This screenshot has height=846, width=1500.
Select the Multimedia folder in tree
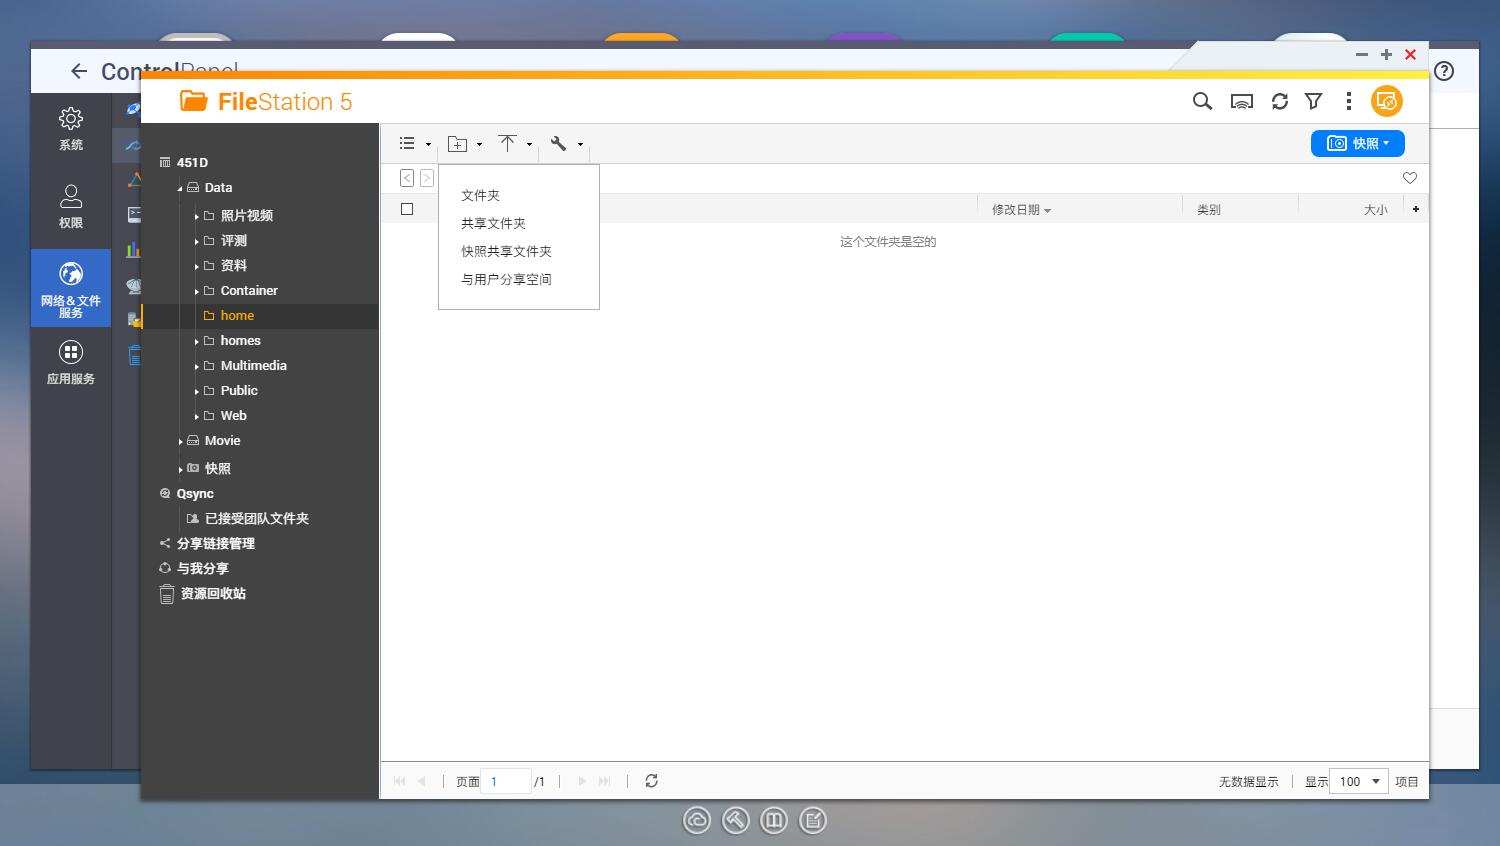click(253, 366)
